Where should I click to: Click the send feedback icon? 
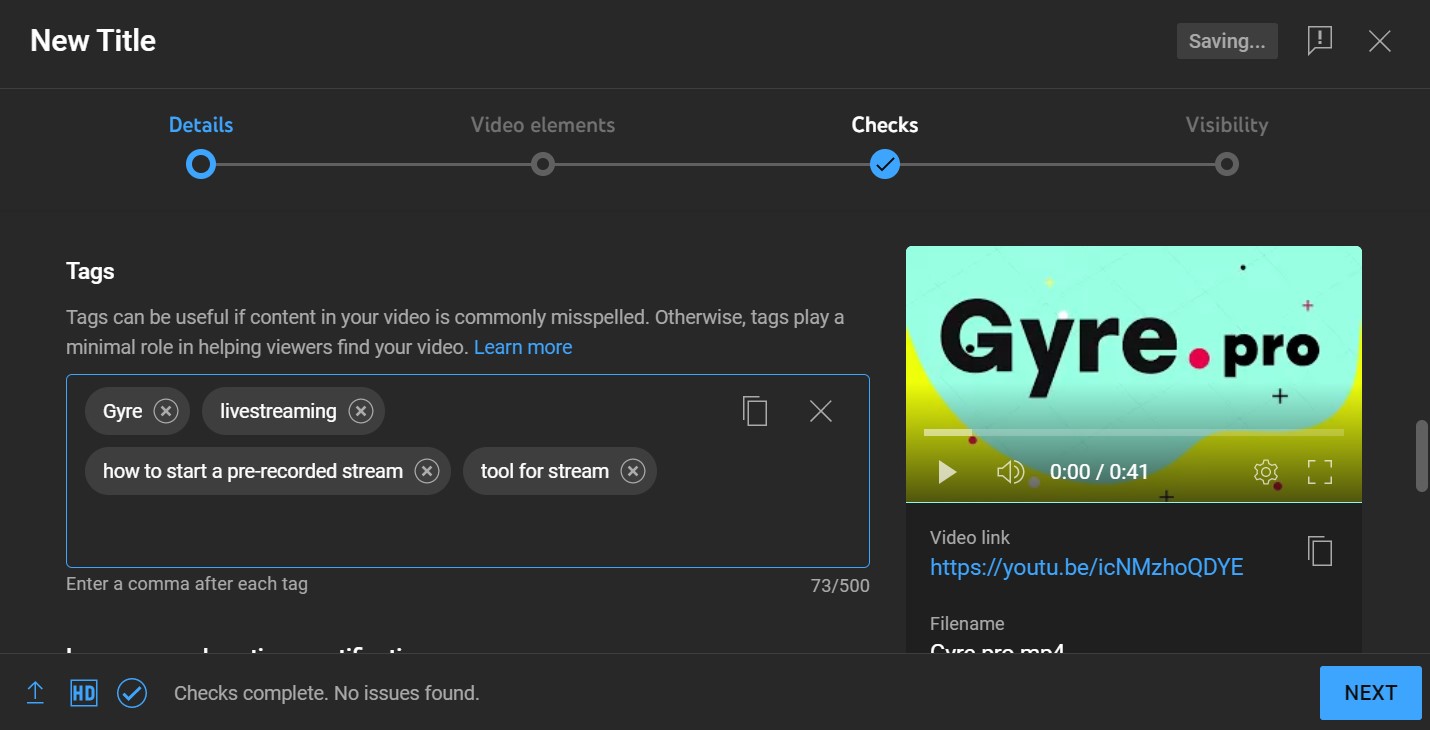pos(1320,41)
